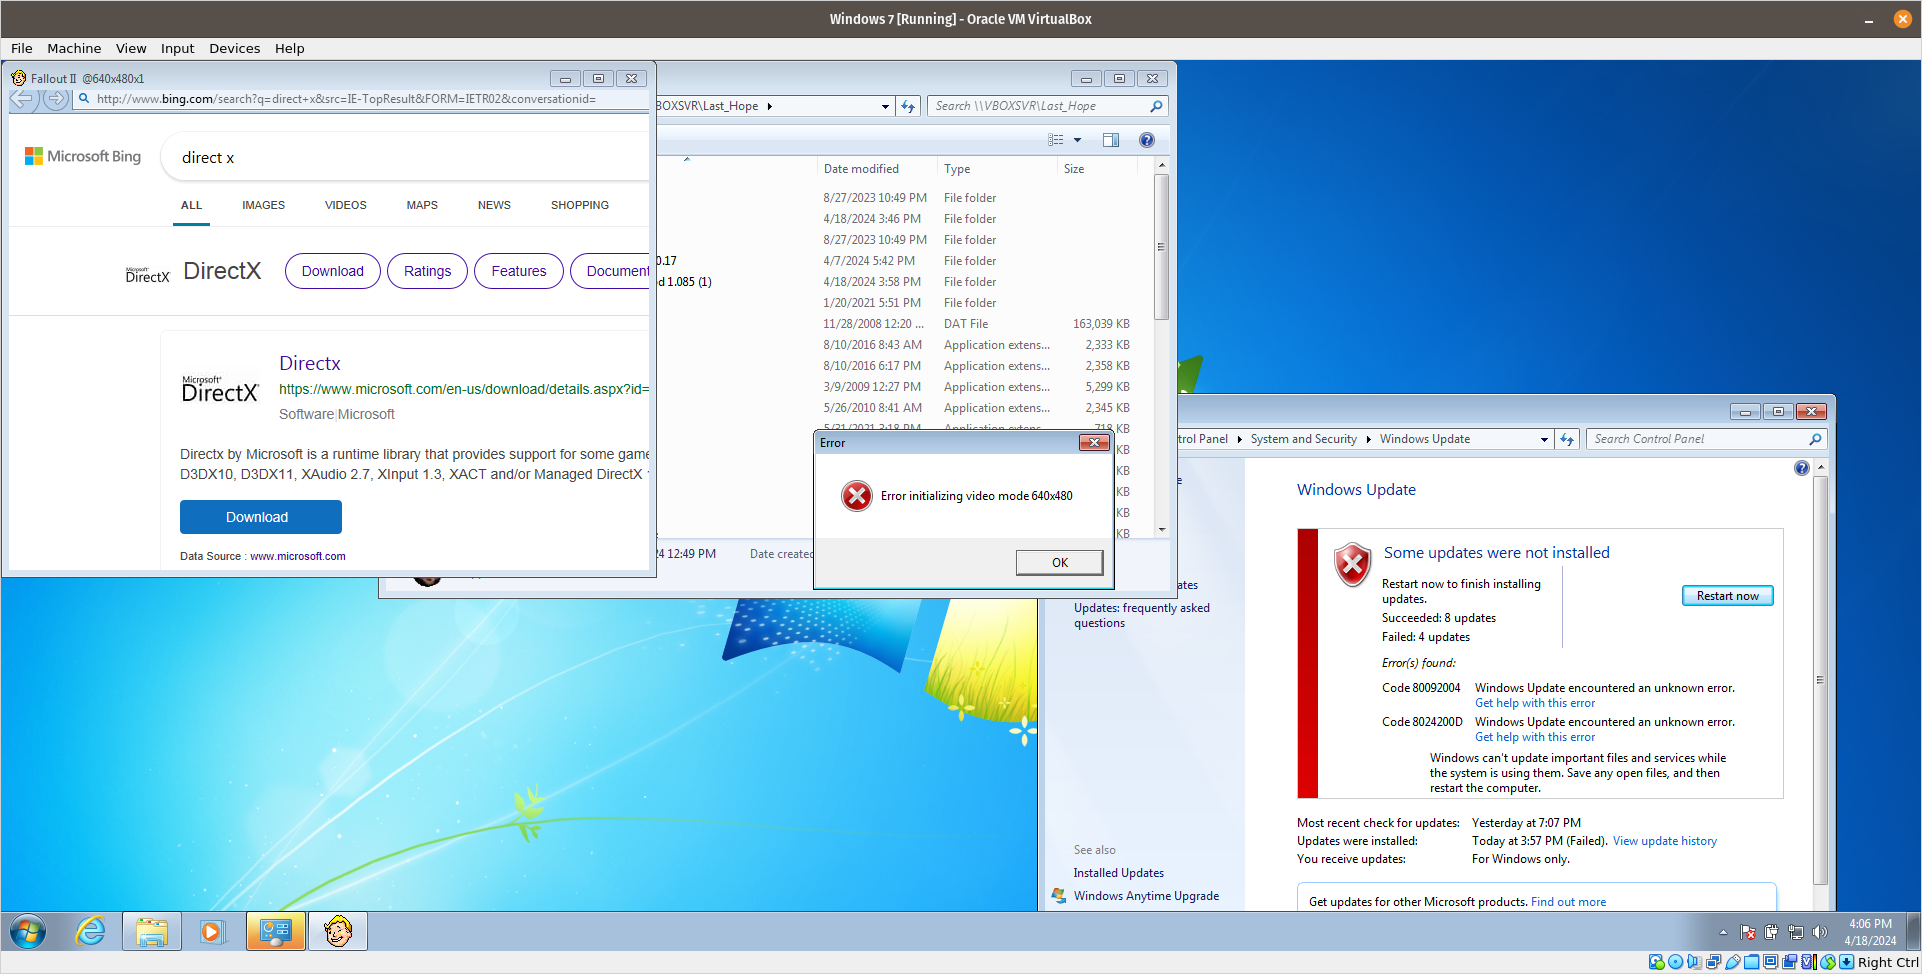Click the DirectX Ratings pill
The height and width of the screenshot is (974, 1922).
(x=427, y=271)
